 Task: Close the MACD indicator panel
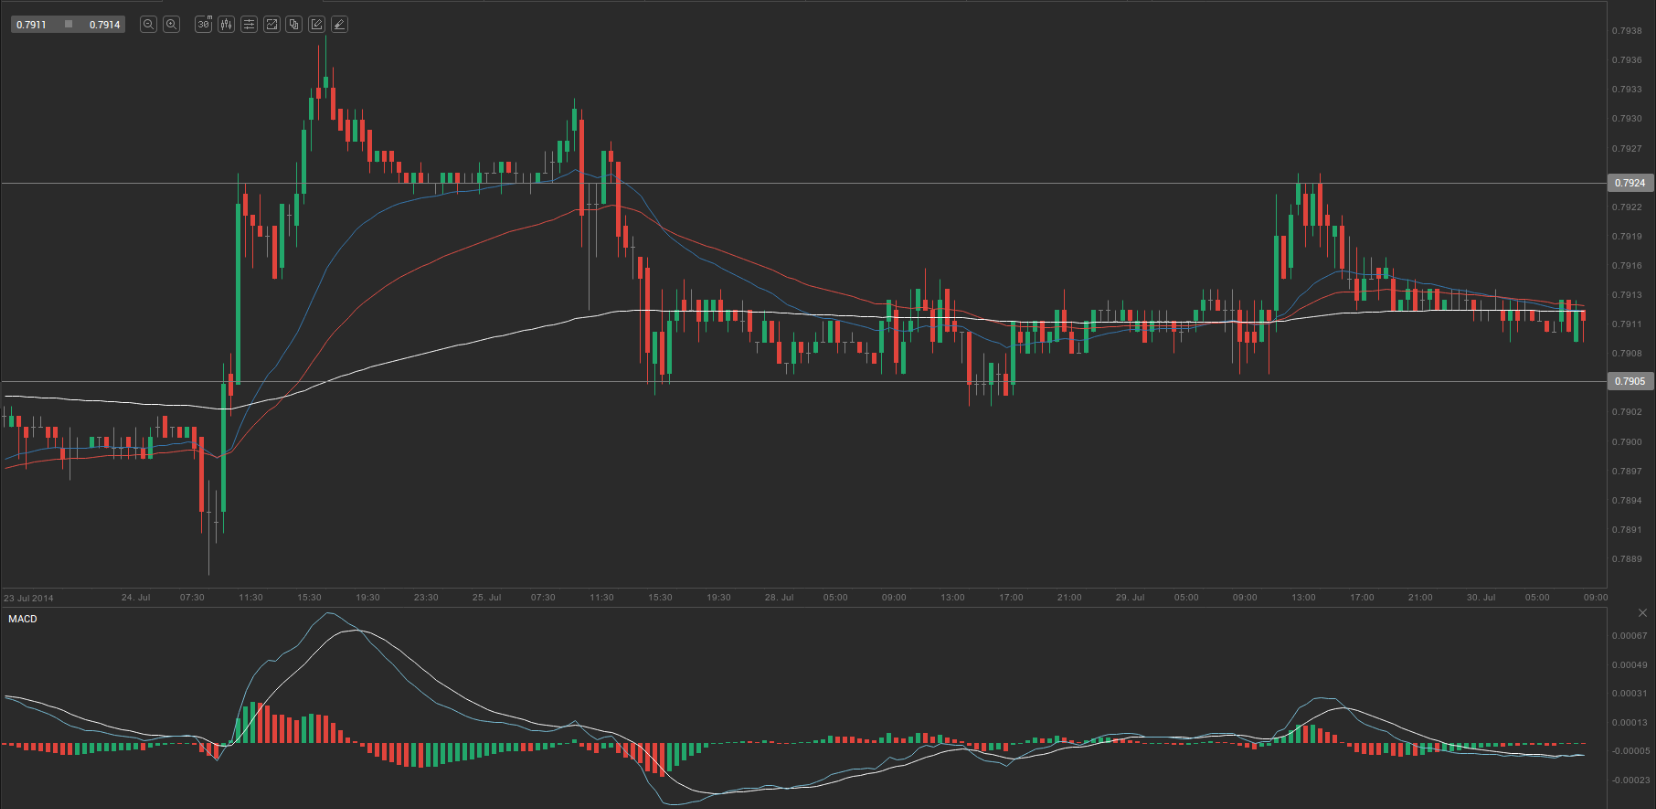(1642, 613)
